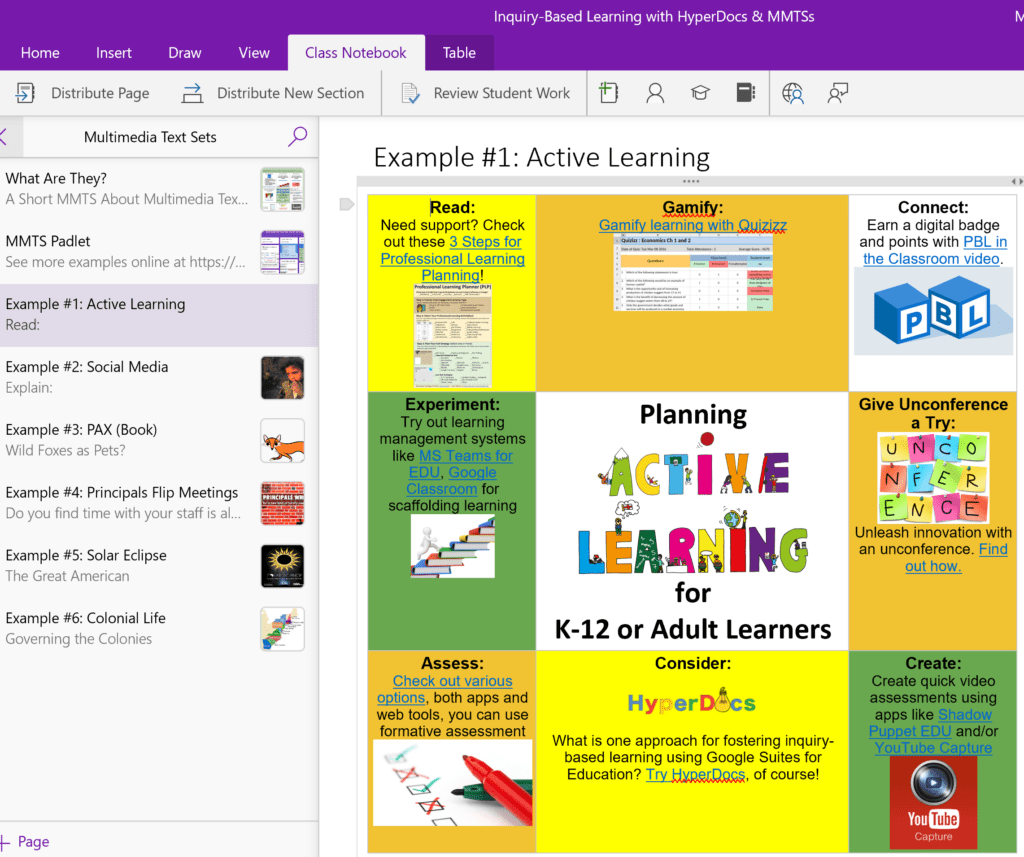Click the What Are They? page thumbnail
The height and width of the screenshot is (857, 1024).
coord(282,189)
